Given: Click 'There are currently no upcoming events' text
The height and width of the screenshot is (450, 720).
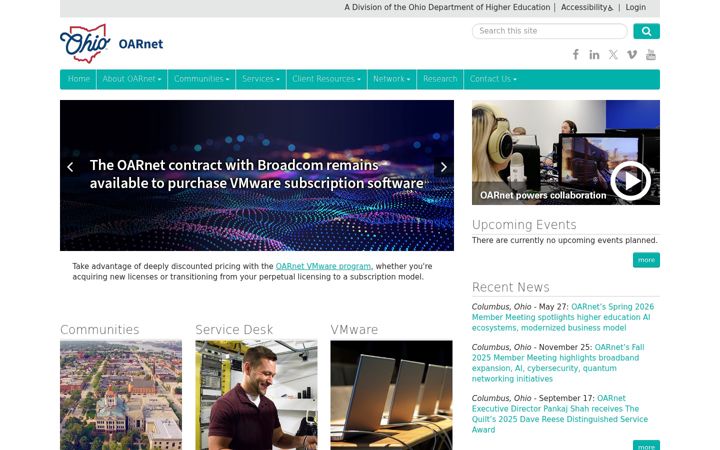Looking at the screenshot, I should [565, 240].
